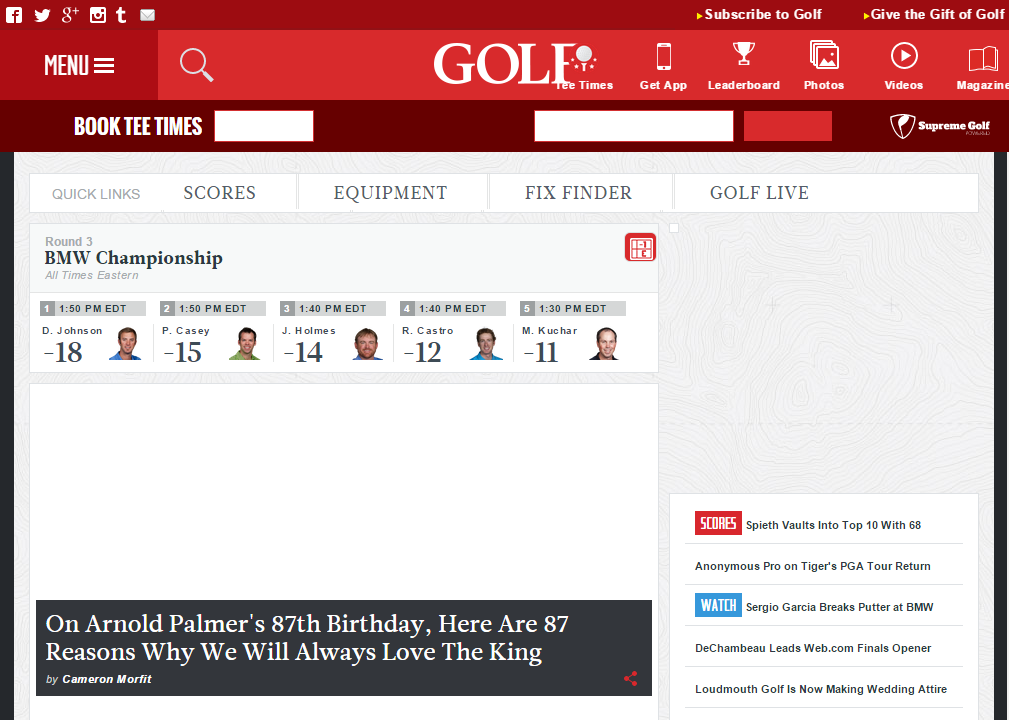1009x720 pixels.
Task: Read Loudmouth Golf Wedding Attire story
Action: 821,689
